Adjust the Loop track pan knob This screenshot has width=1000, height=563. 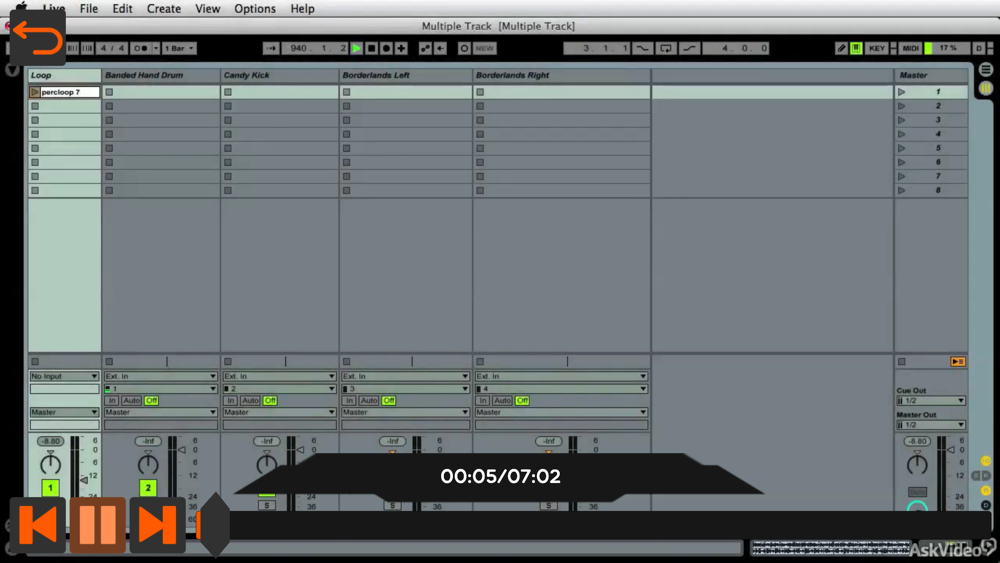(50, 464)
